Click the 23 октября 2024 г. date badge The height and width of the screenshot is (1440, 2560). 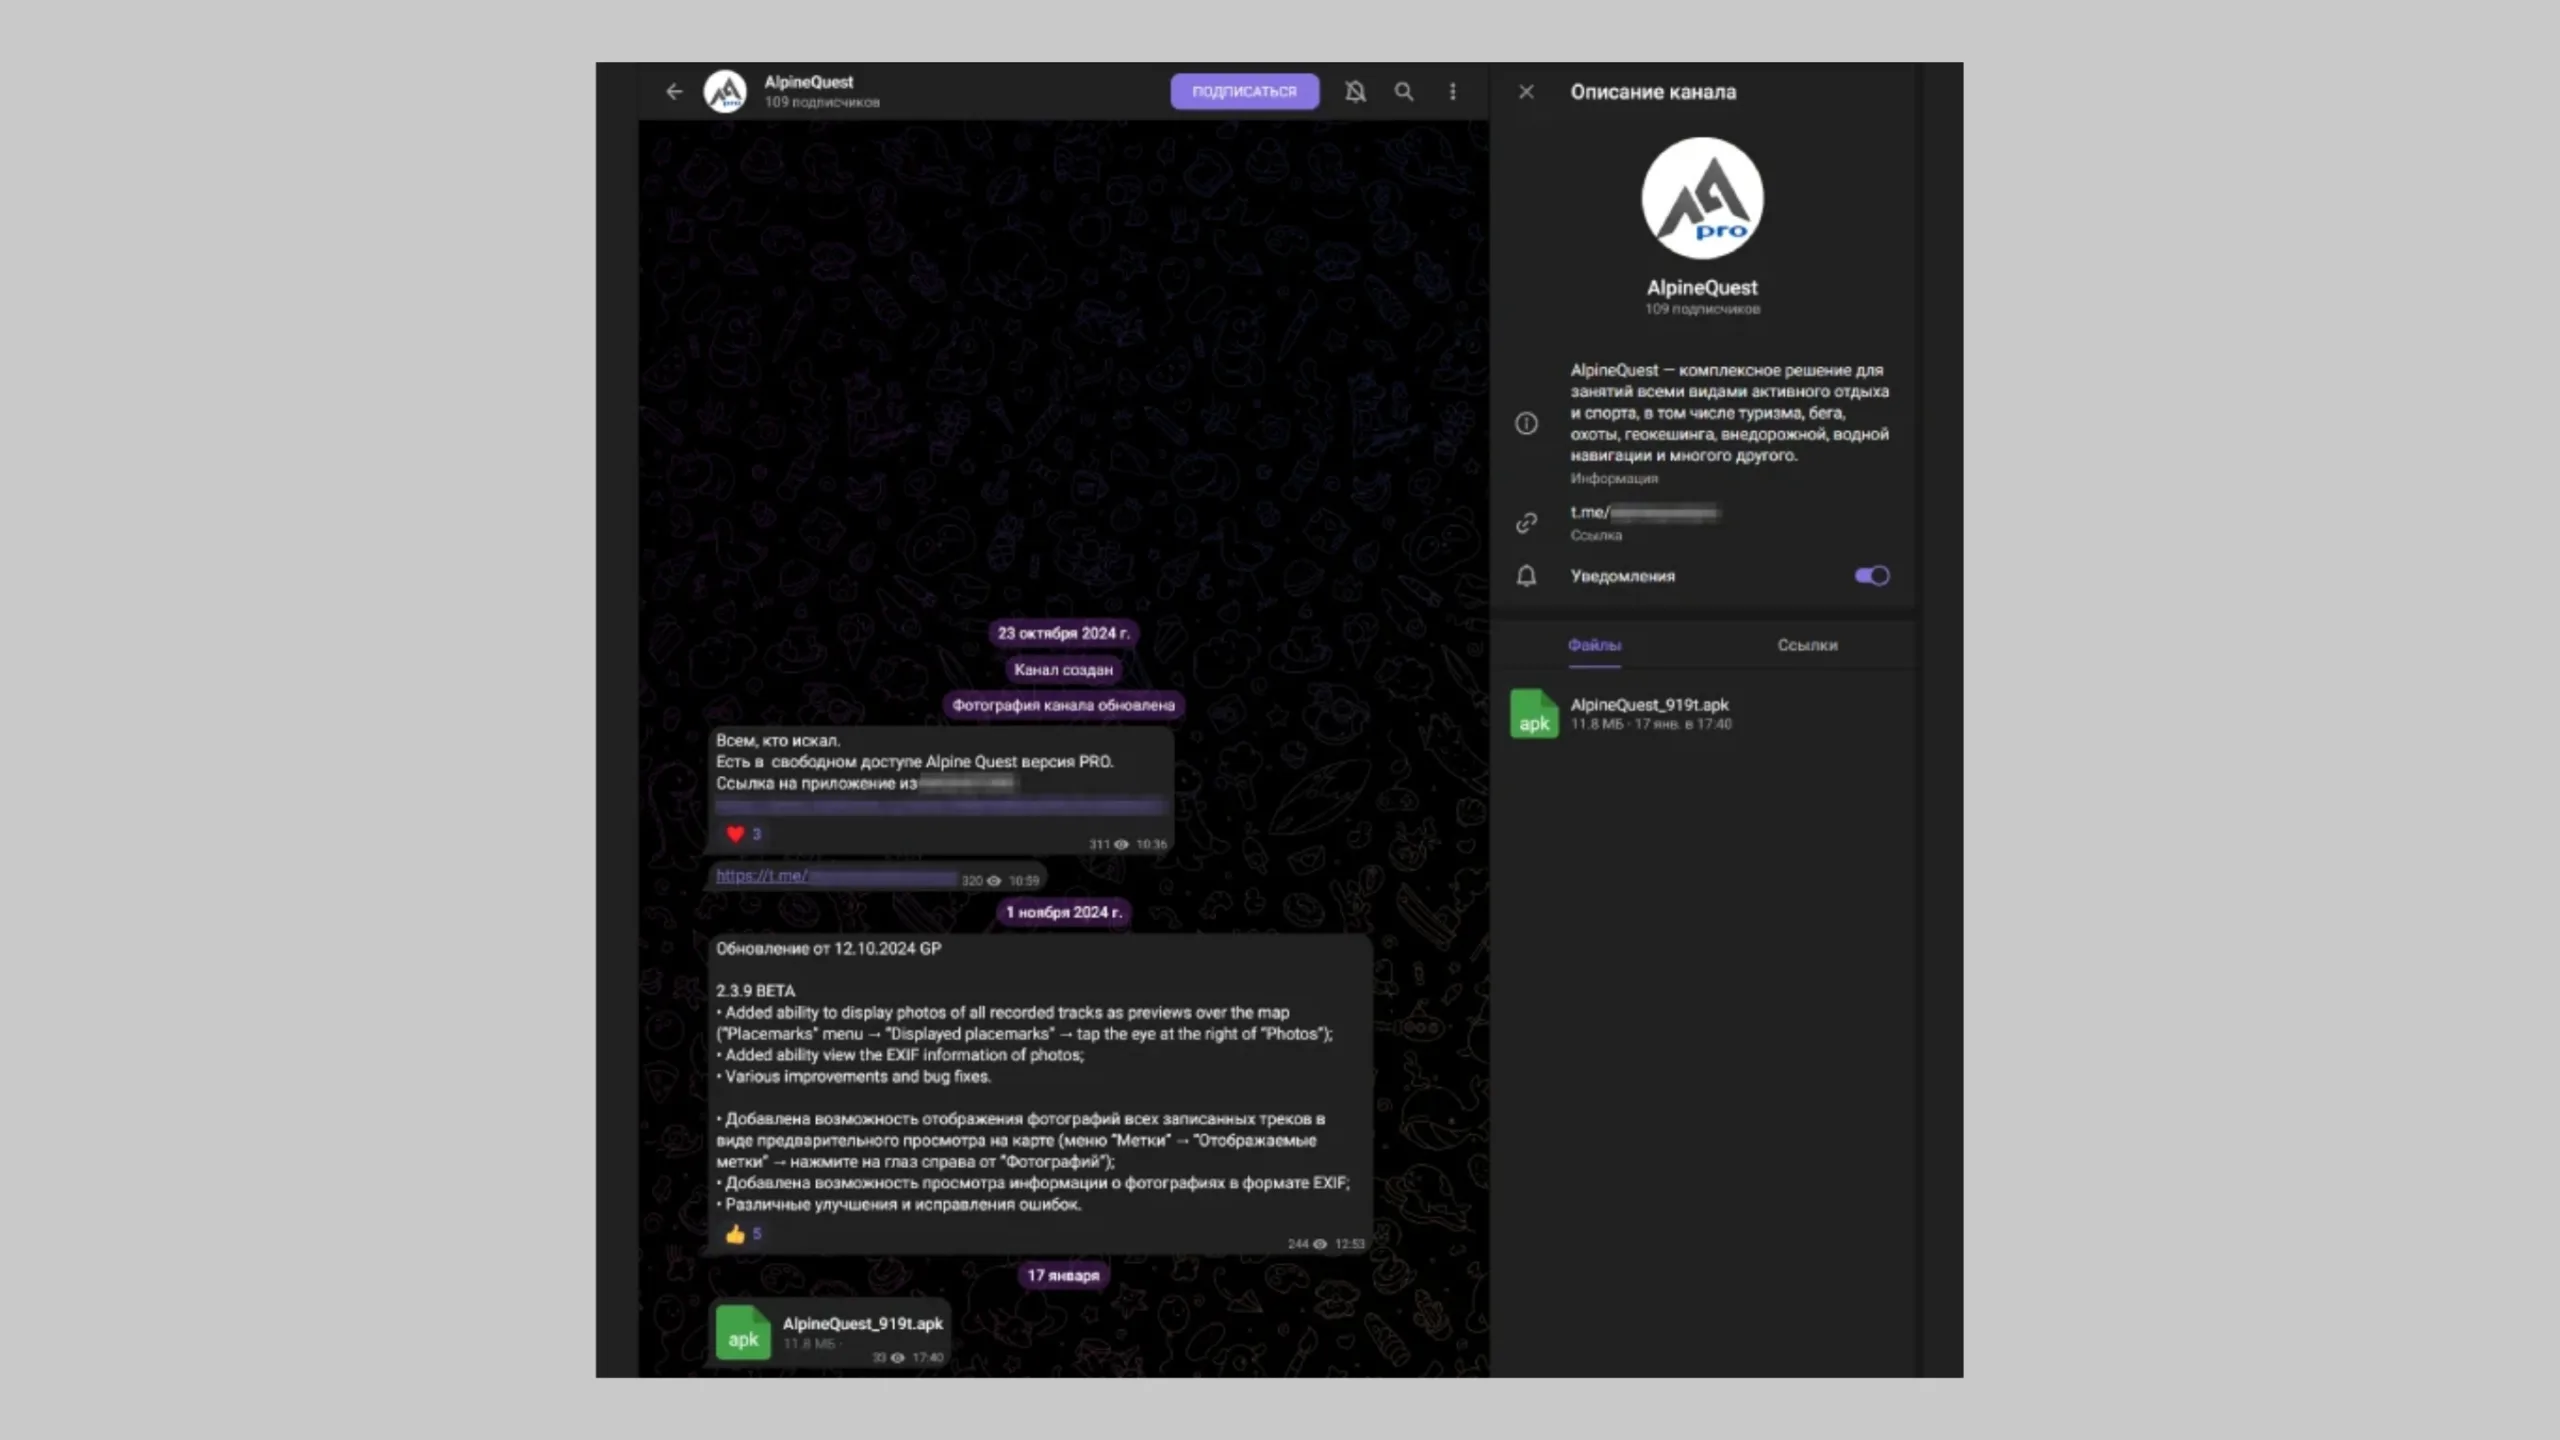tap(1063, 633)
